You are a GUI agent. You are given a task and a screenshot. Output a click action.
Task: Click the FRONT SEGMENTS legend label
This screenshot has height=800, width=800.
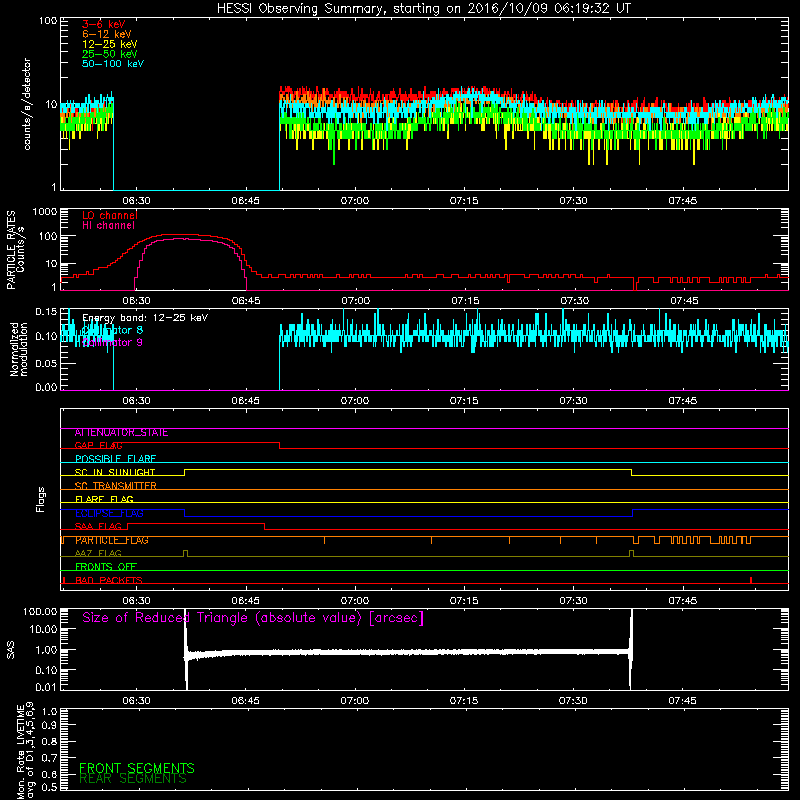point(137,768)
